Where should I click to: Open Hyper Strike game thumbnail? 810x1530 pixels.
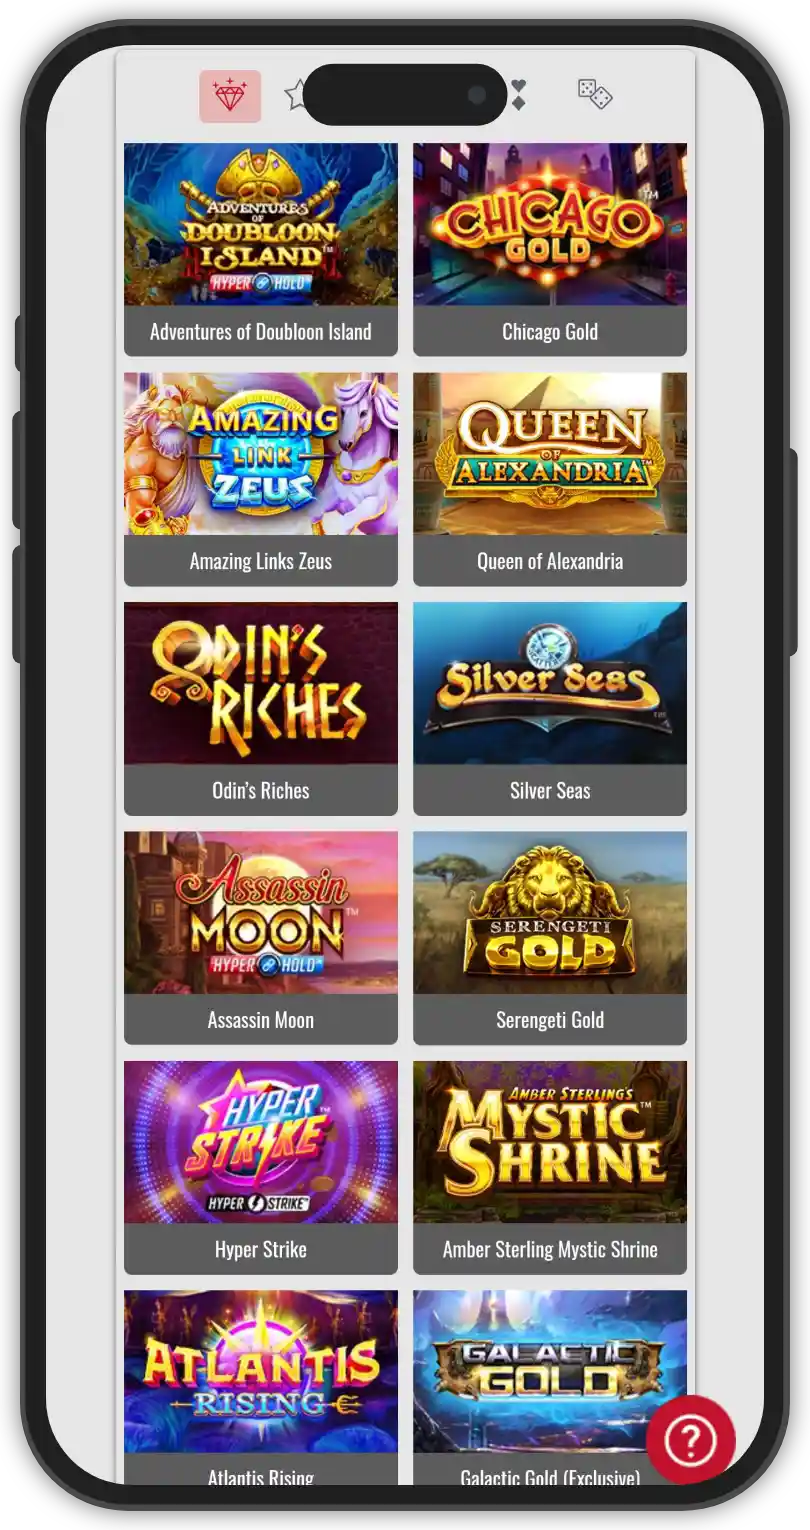coord(261,1142)
